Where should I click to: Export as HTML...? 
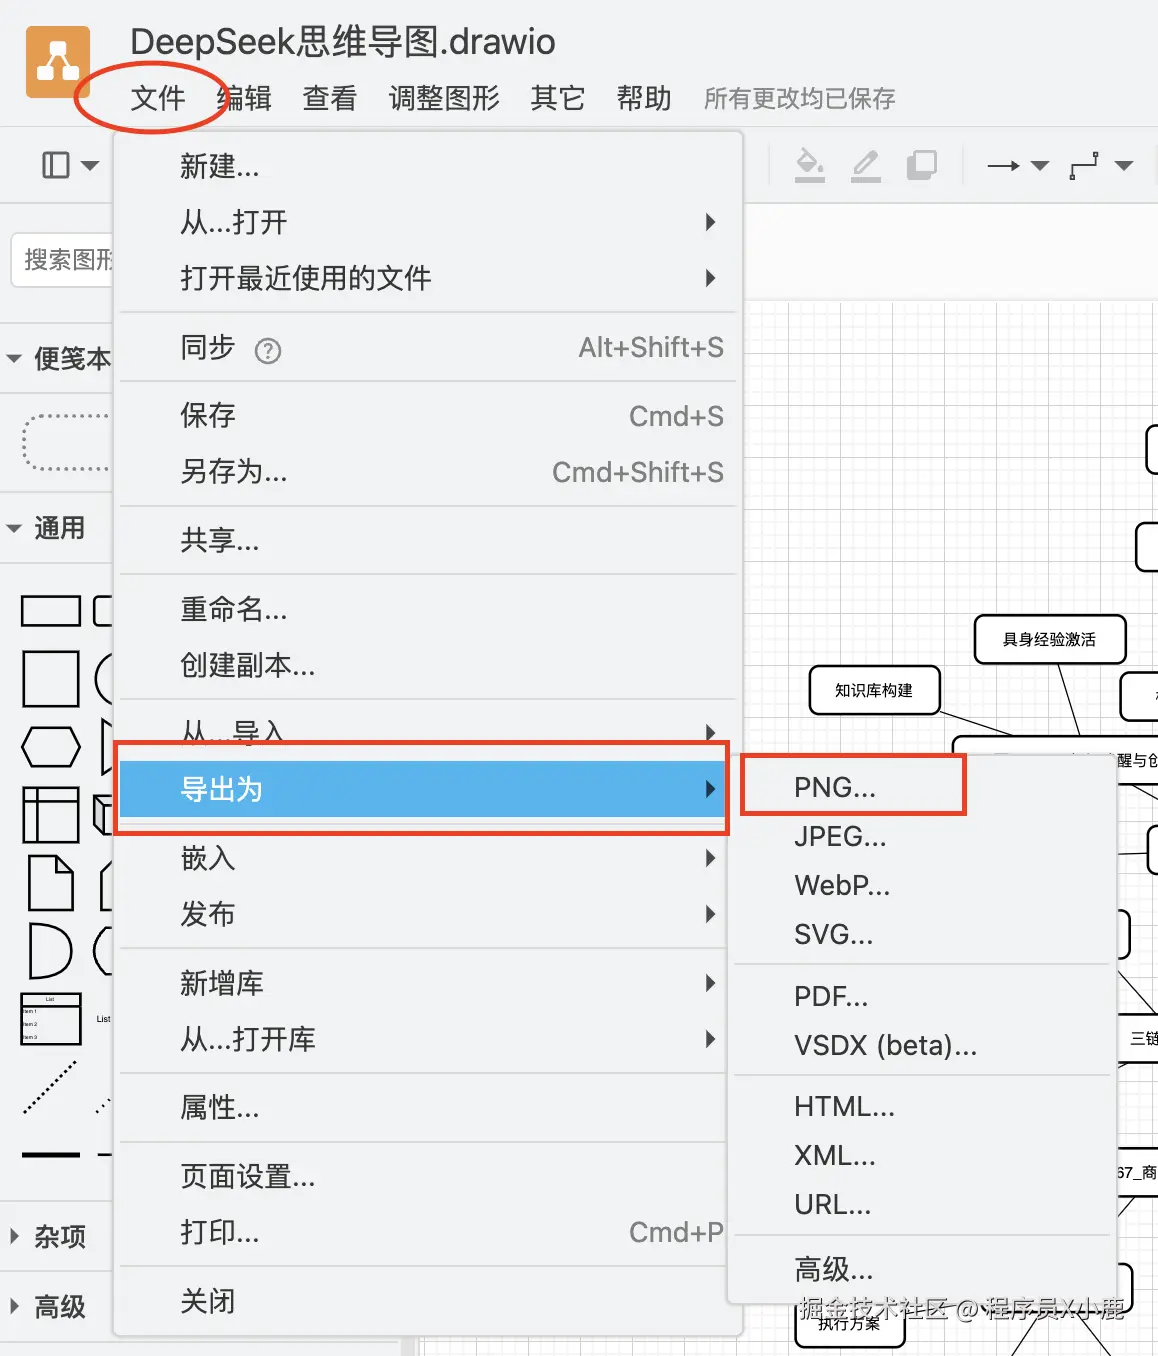coord(922,1106)
